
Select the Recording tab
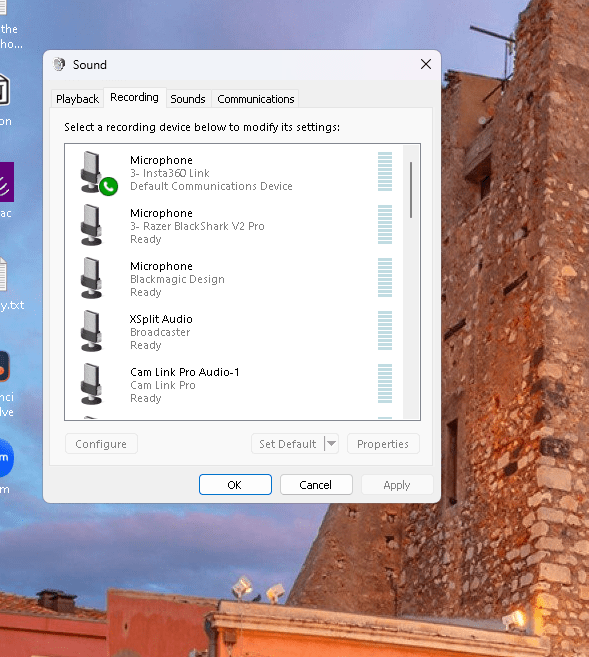[x=134, y=97]
